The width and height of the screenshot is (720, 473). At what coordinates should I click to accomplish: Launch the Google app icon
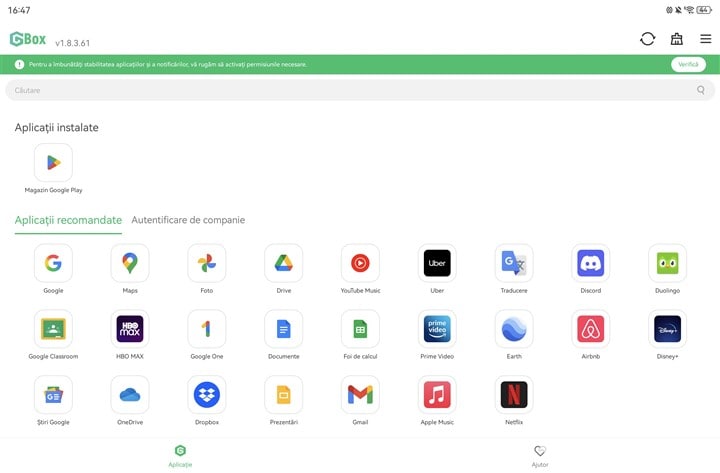click(53, 263)
